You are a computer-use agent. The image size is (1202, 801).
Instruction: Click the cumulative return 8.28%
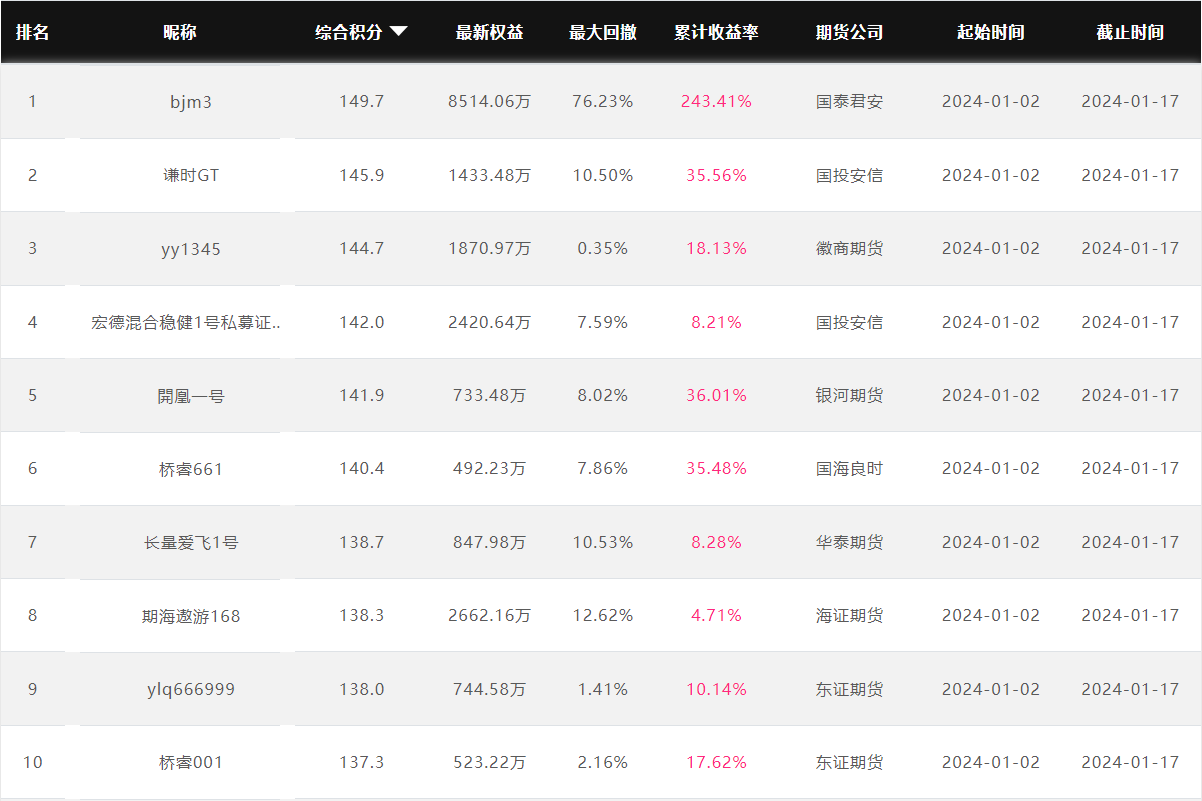[x=717, y=543]
